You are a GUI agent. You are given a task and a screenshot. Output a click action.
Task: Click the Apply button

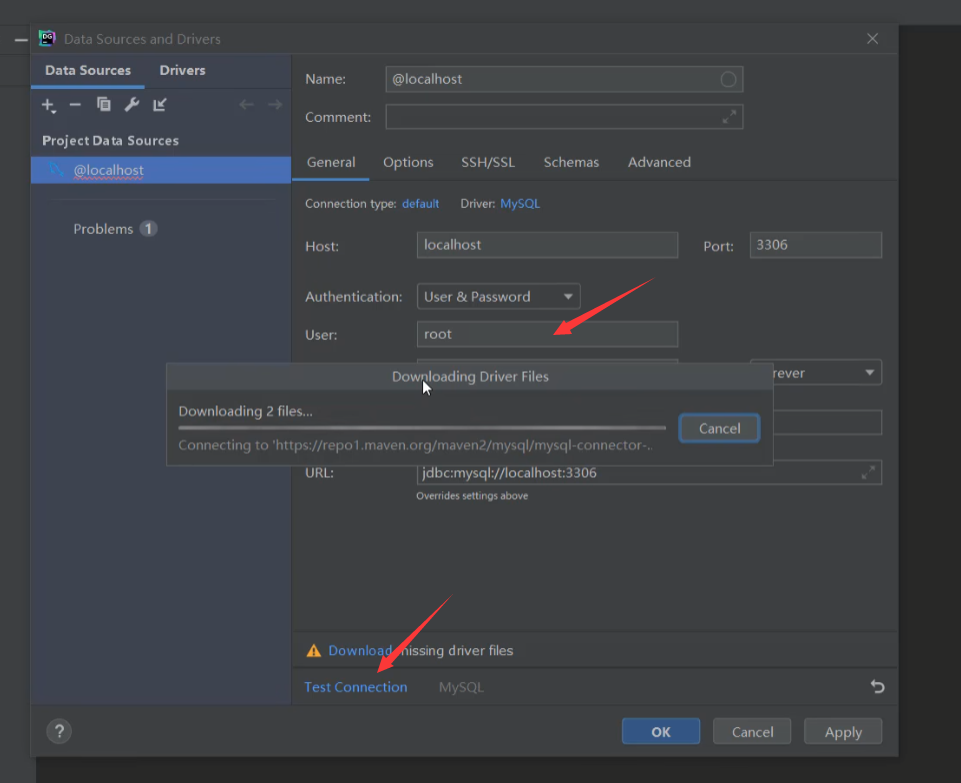point(843,732)
